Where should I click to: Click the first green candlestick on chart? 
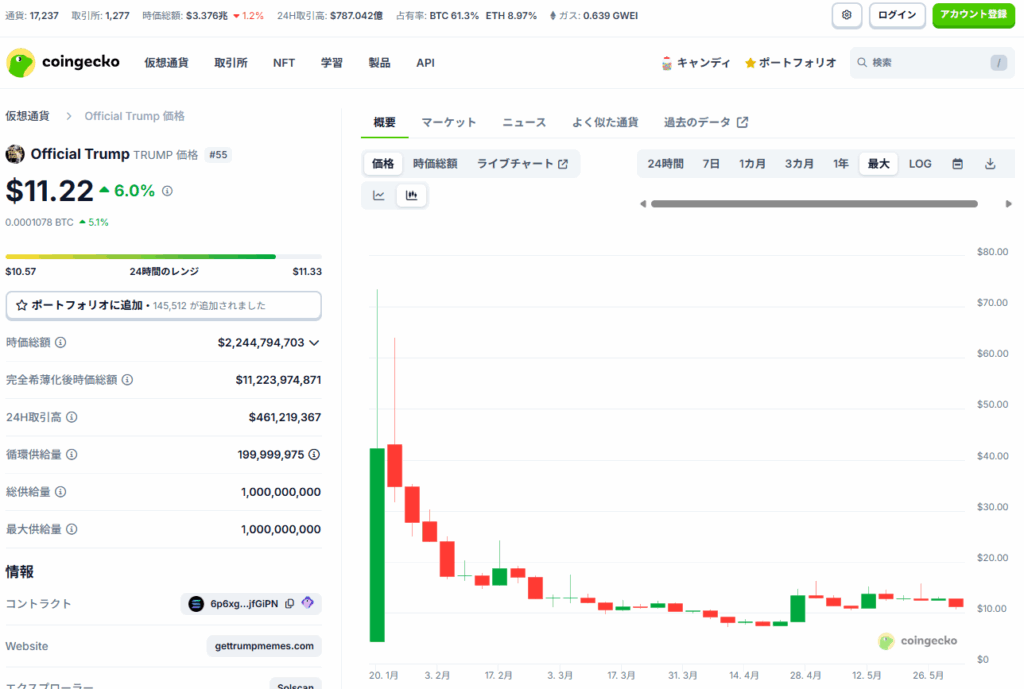(x=377, y=545)
